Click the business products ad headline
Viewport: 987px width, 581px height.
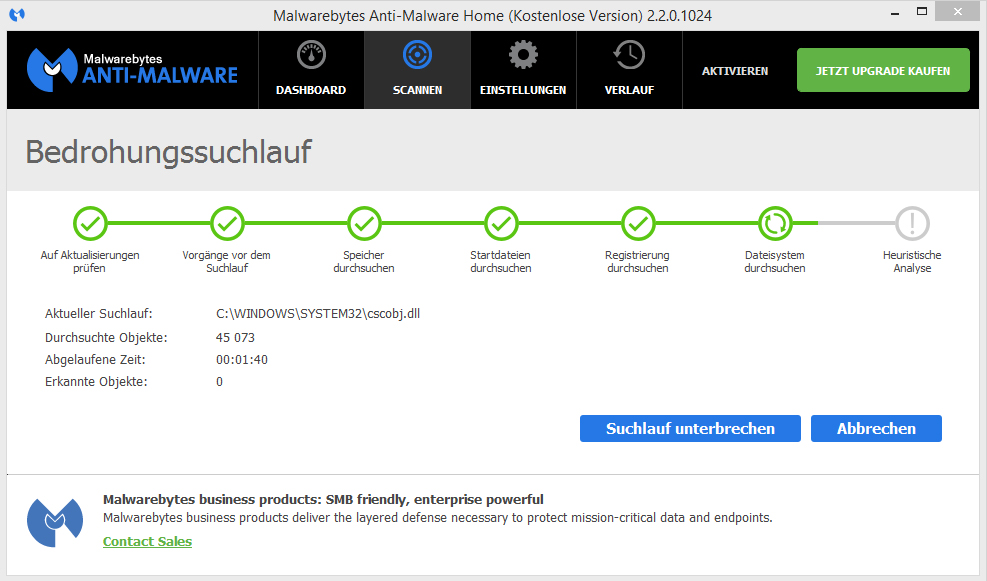pos(323,499)
